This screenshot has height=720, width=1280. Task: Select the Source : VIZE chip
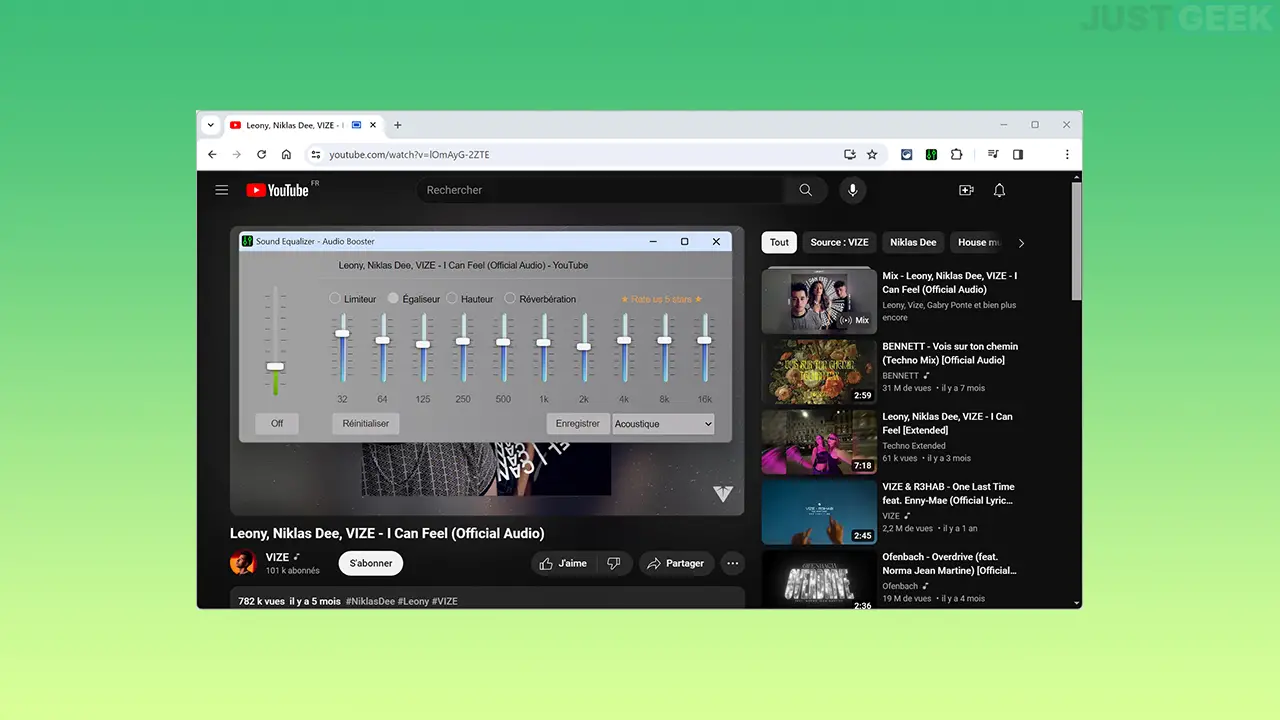(839, 242)
